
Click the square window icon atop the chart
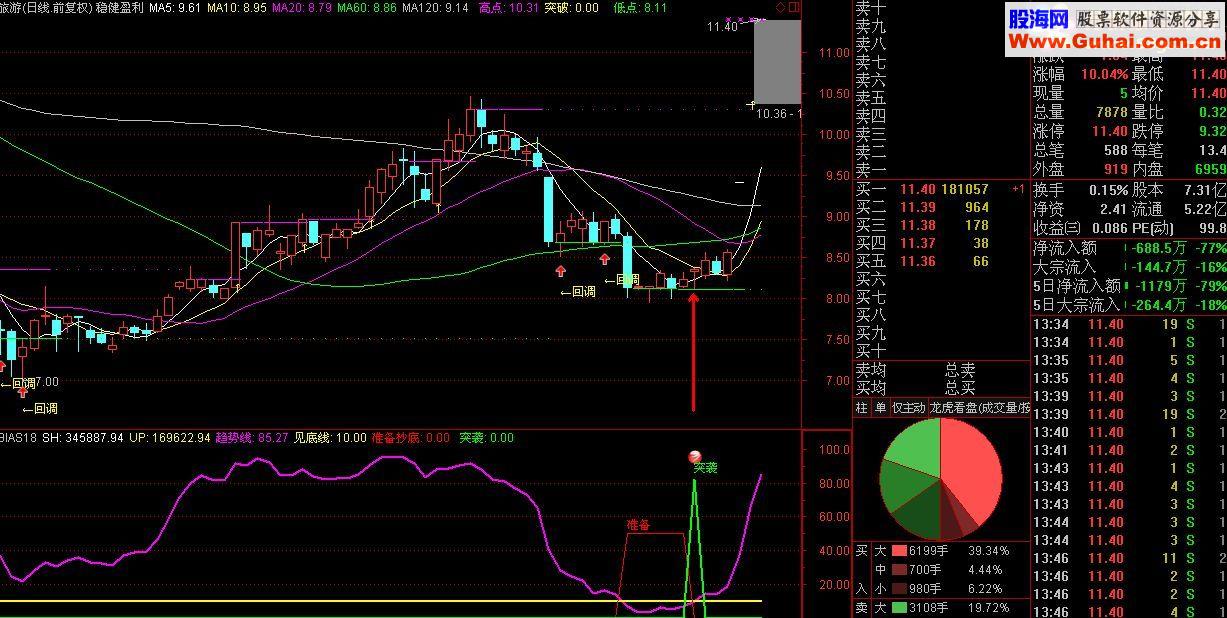[x=794, y=8]
